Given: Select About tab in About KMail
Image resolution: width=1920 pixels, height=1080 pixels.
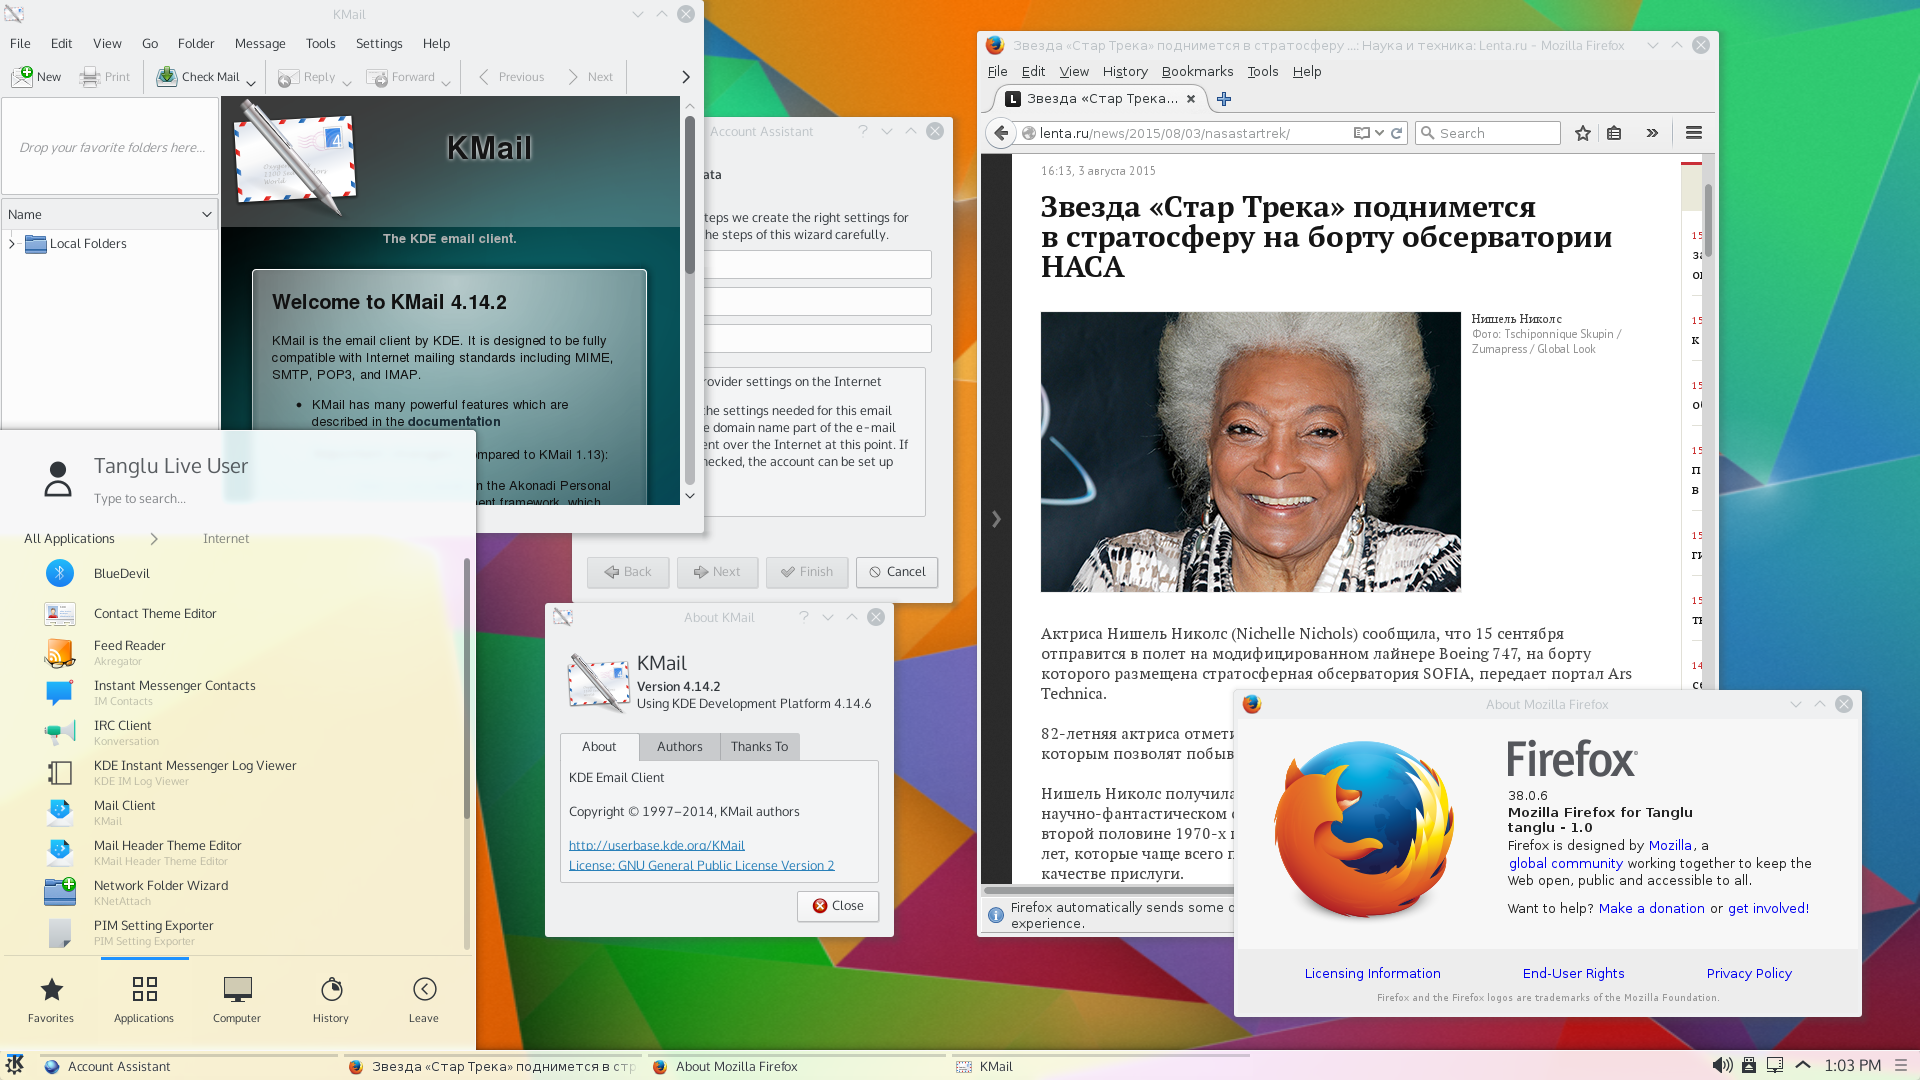Looking at the screenshot, I should pos(599,747).
